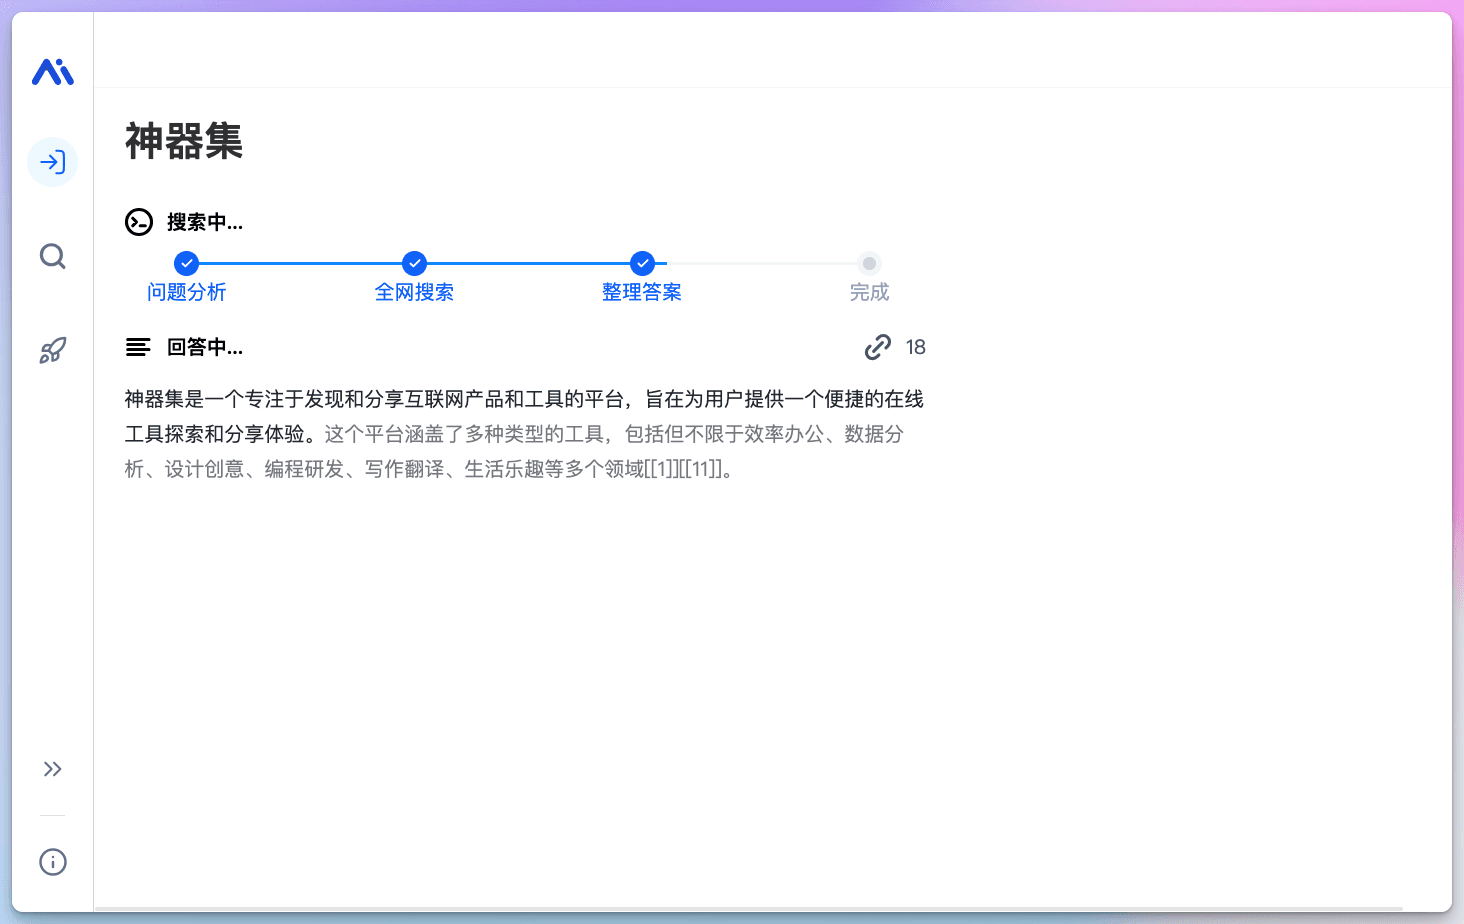The image size is (1464, 924).
Task: Click the Mi app logo
Action: (53, 72)
